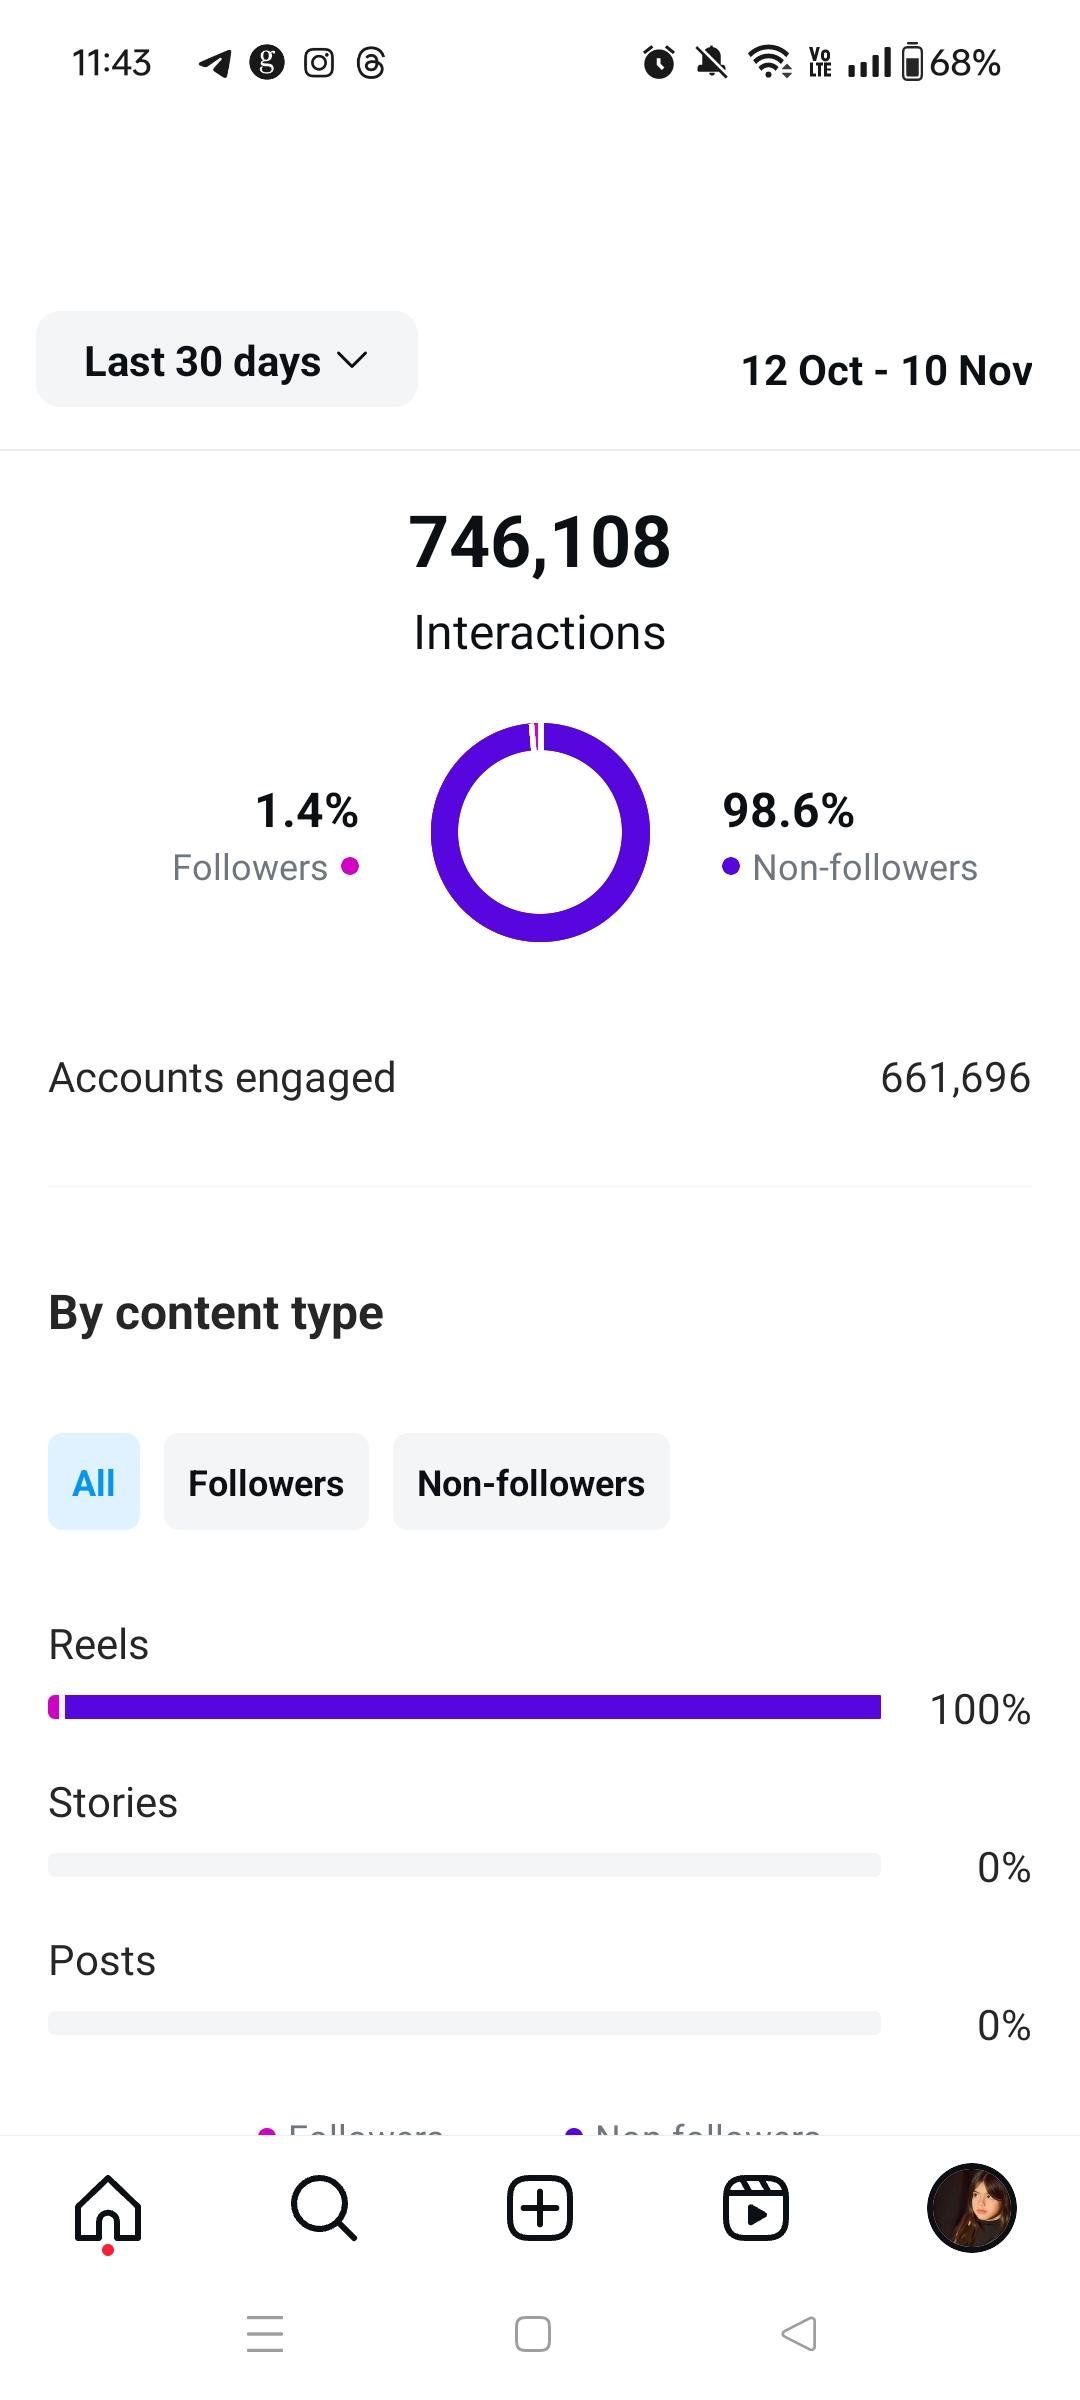1080x2400 pixels.
Task: Tap the Search magnifier icon
Action: click(x=323, y=2208)
